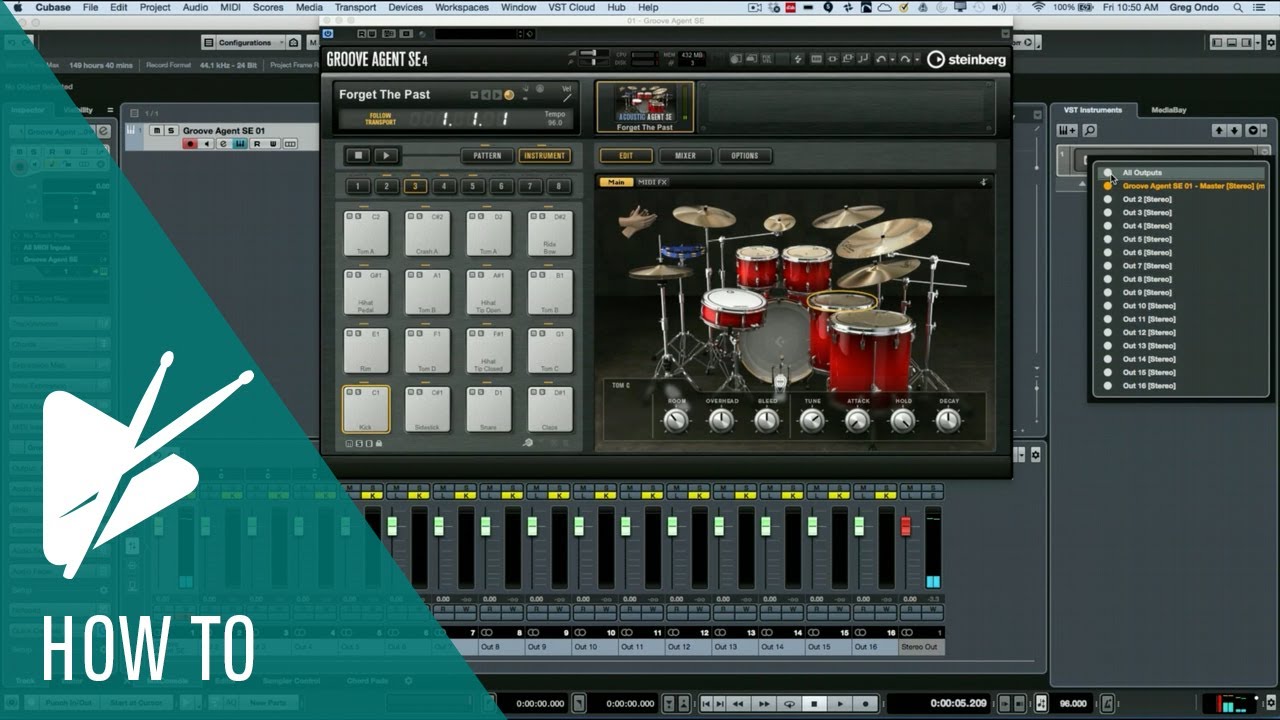The image size is (1280, 720).
Task: Click Record in the Cubase transport bar
Action: pyautogui.click(x=866, y=704)
